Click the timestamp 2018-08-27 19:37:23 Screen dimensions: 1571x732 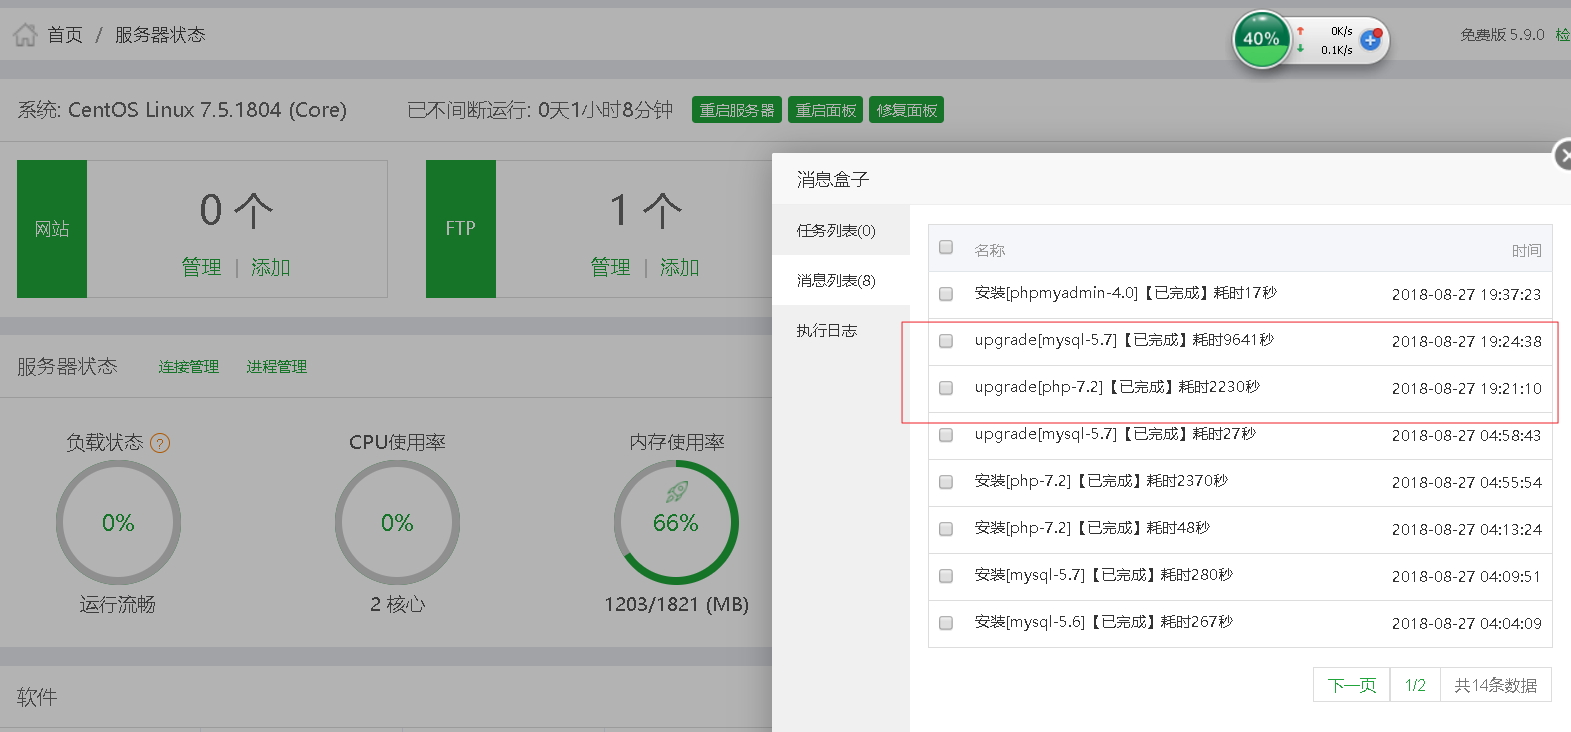point(1466,295)
